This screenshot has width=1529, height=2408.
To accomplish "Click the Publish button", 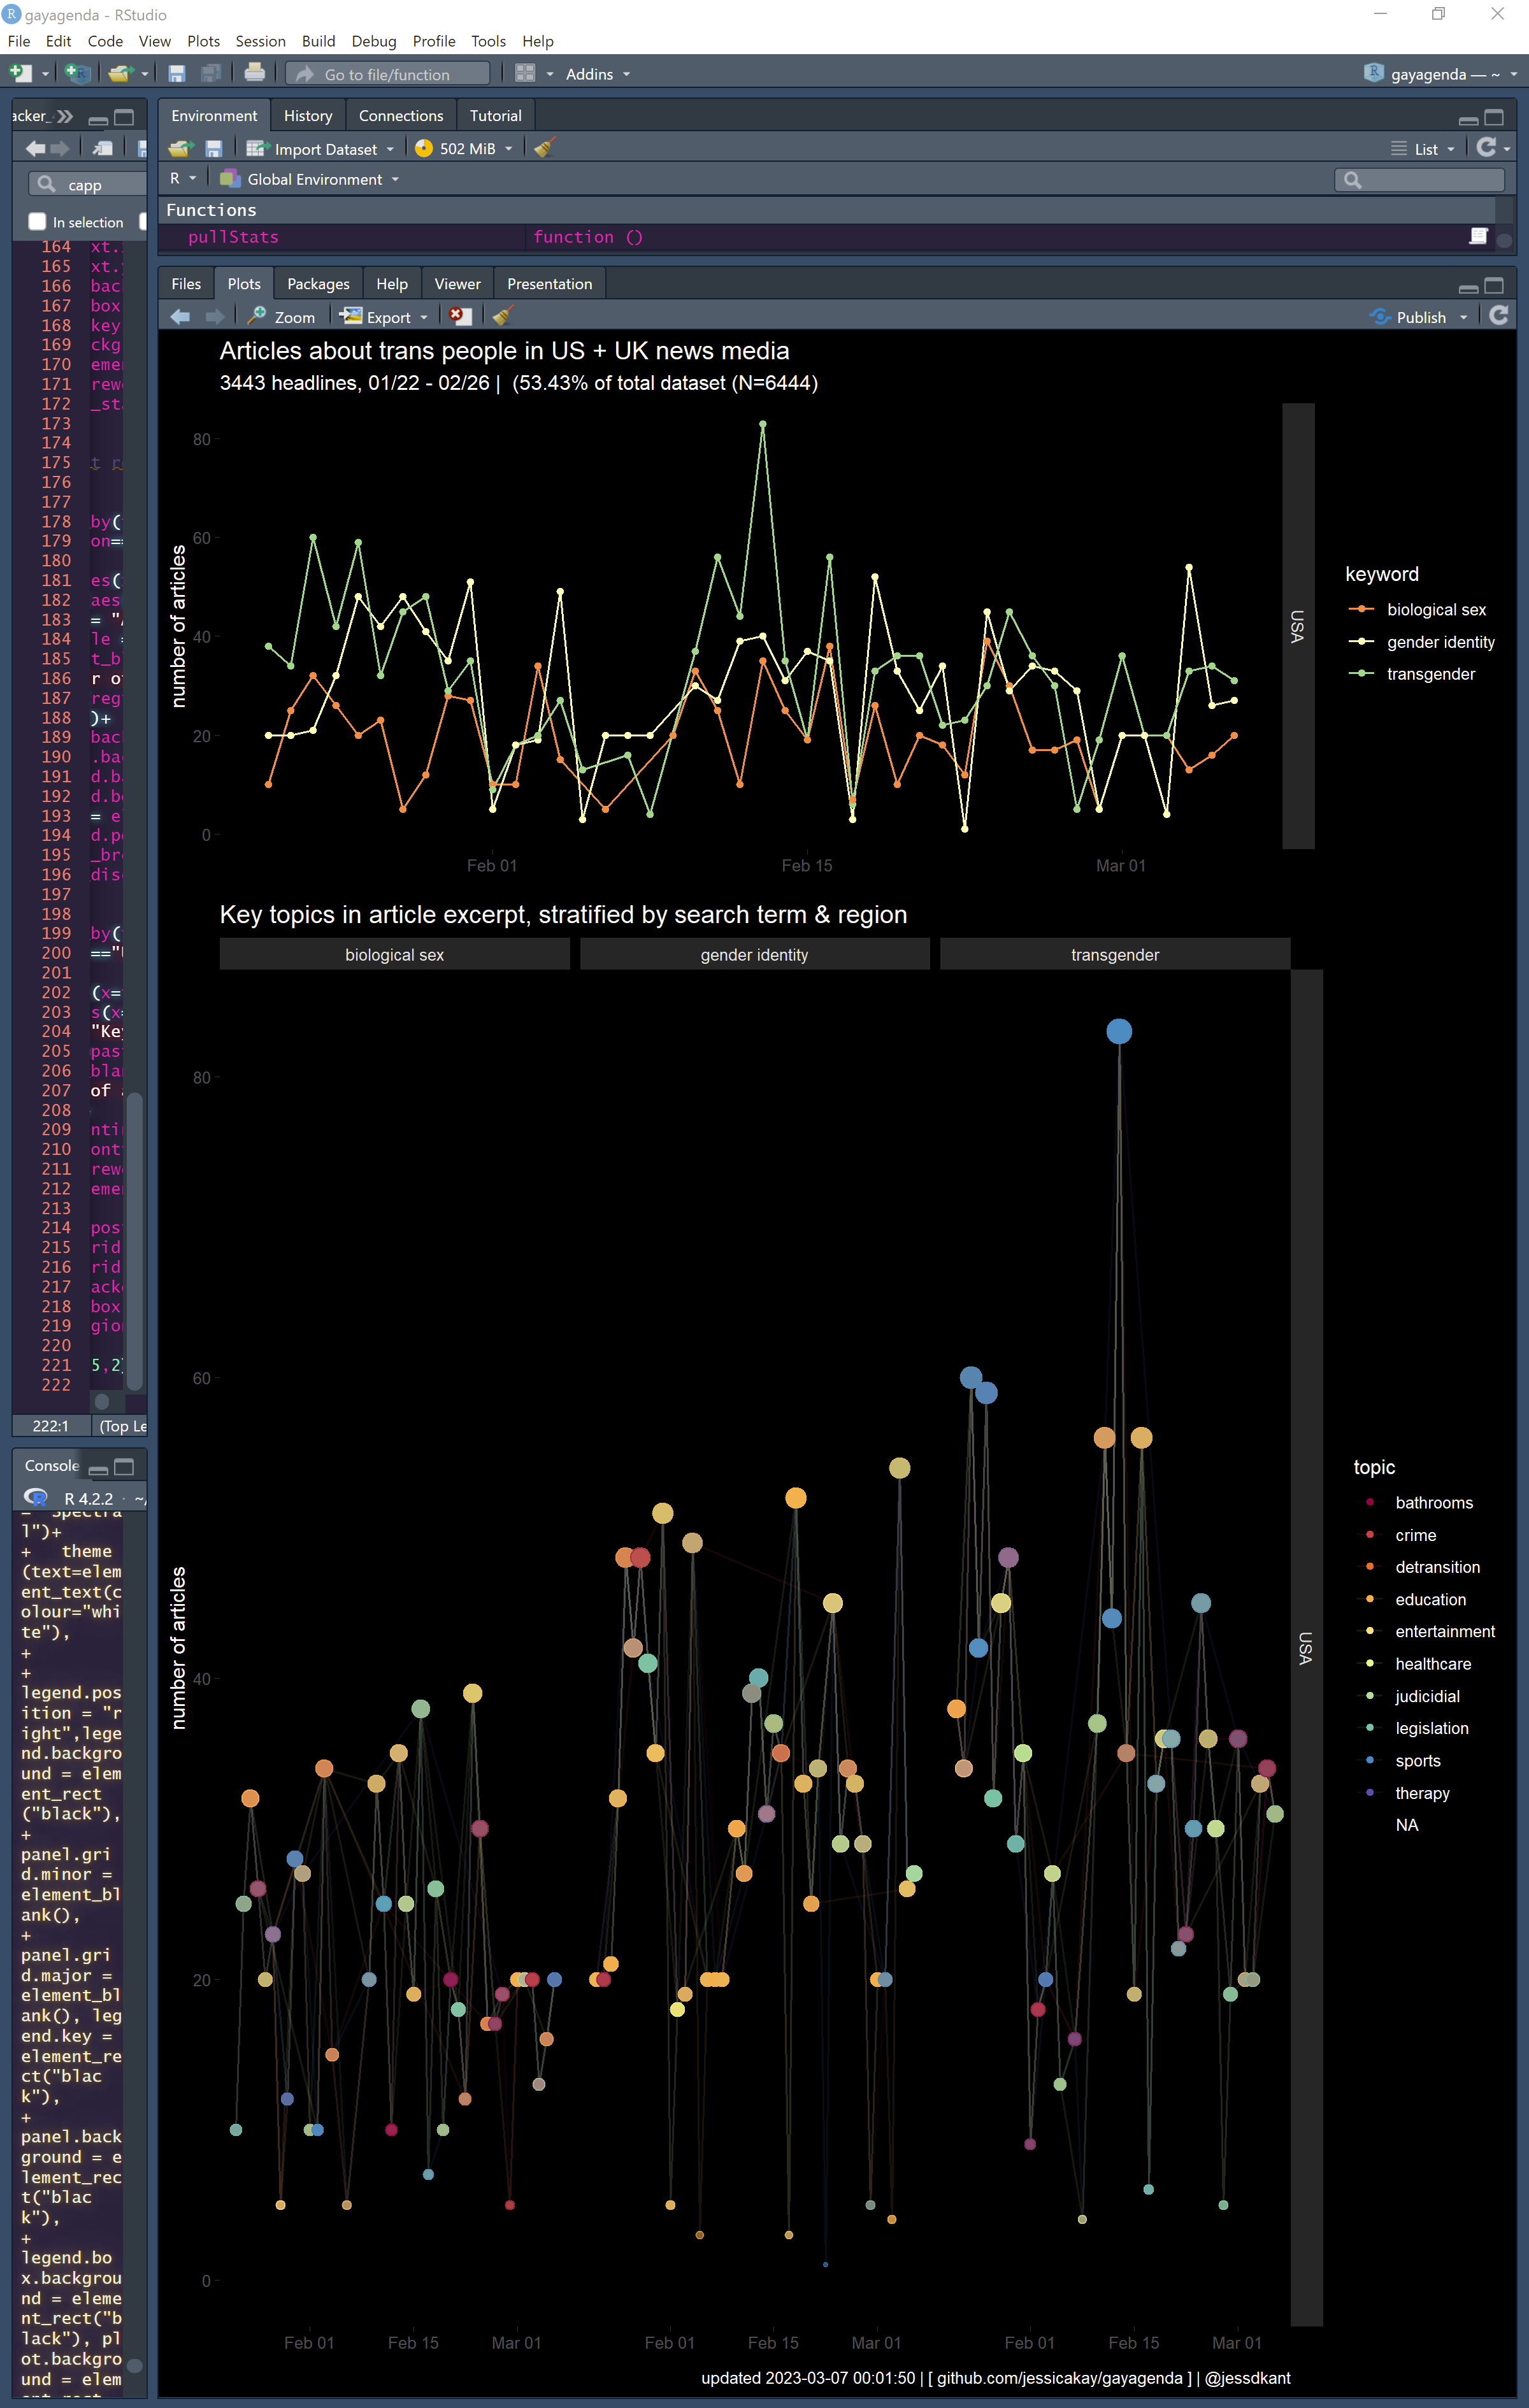I will tap(1419, 317).
